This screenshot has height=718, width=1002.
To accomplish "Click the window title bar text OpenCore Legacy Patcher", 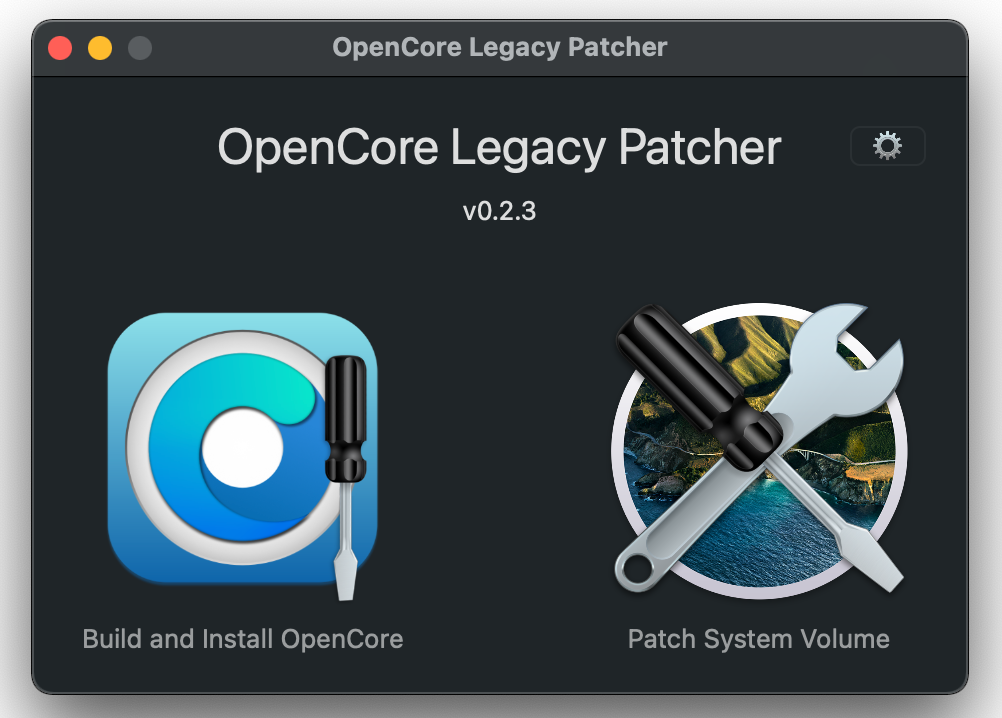I will click(x=500, y=47).
